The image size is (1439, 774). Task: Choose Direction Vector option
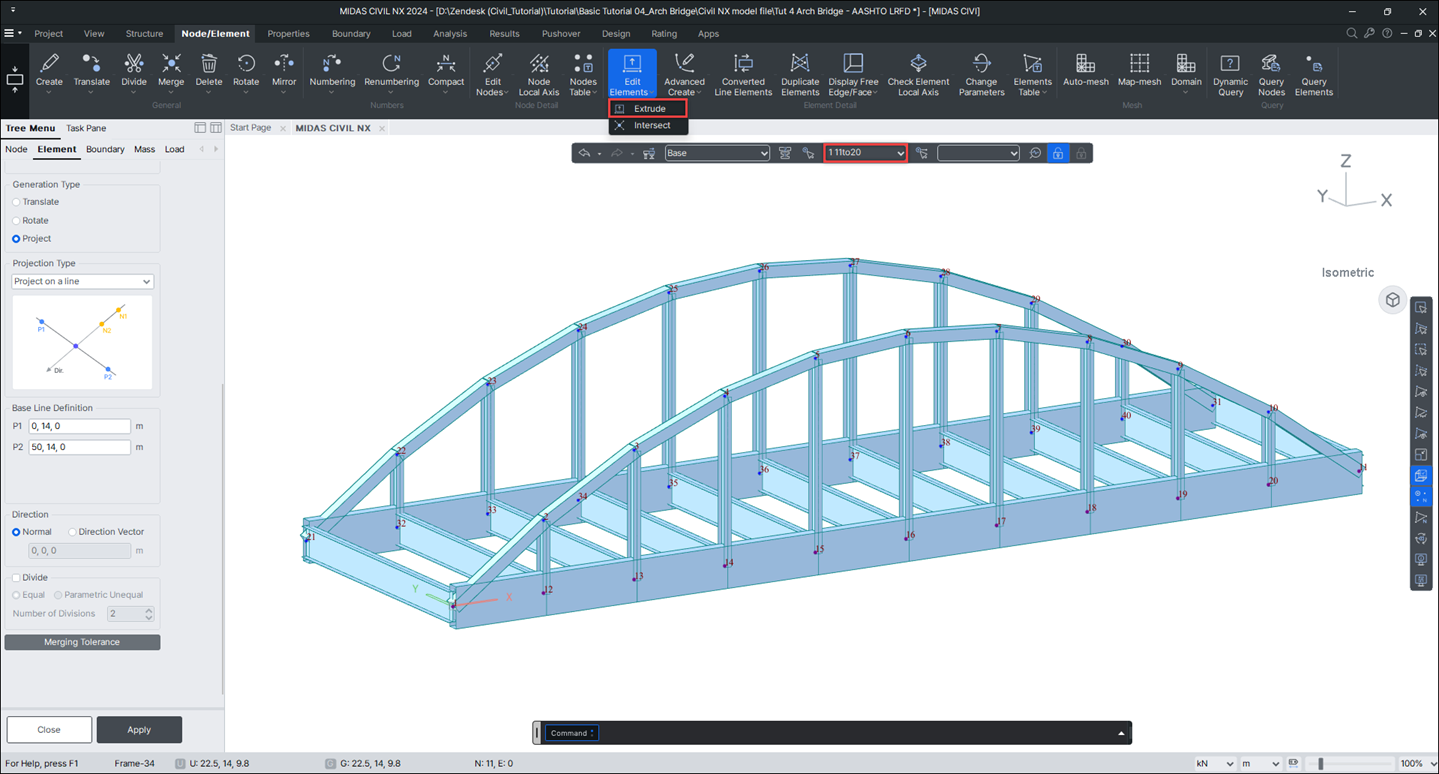pos(73,532)
